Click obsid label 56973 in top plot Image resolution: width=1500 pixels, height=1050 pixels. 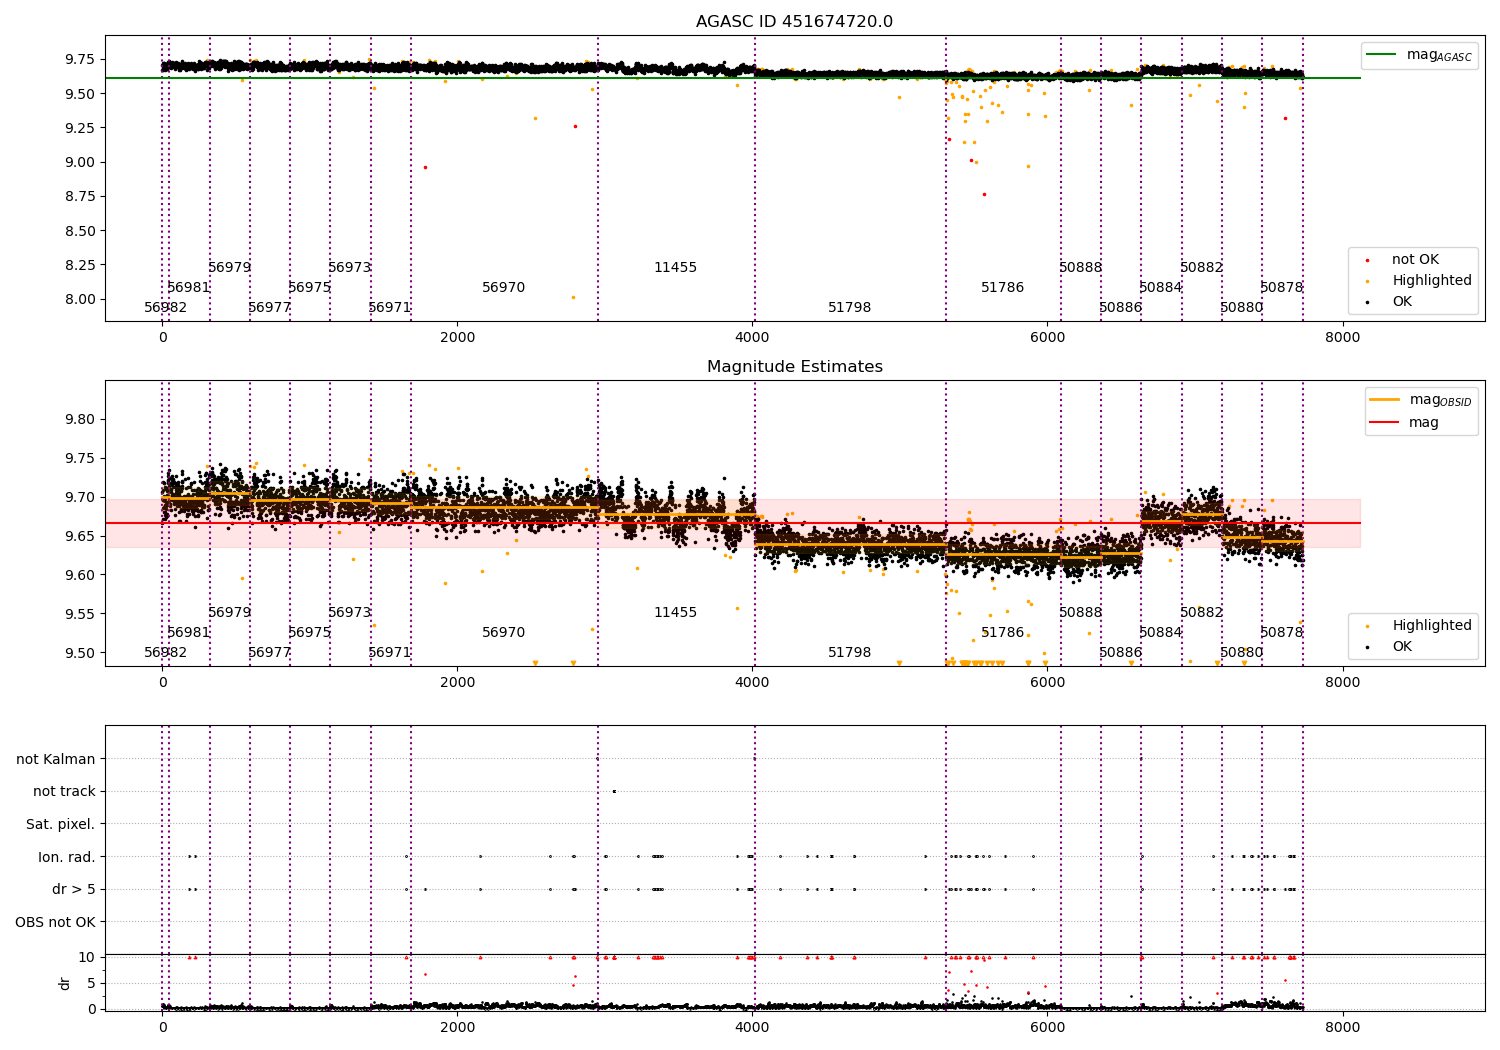click(x=350, y=268)
